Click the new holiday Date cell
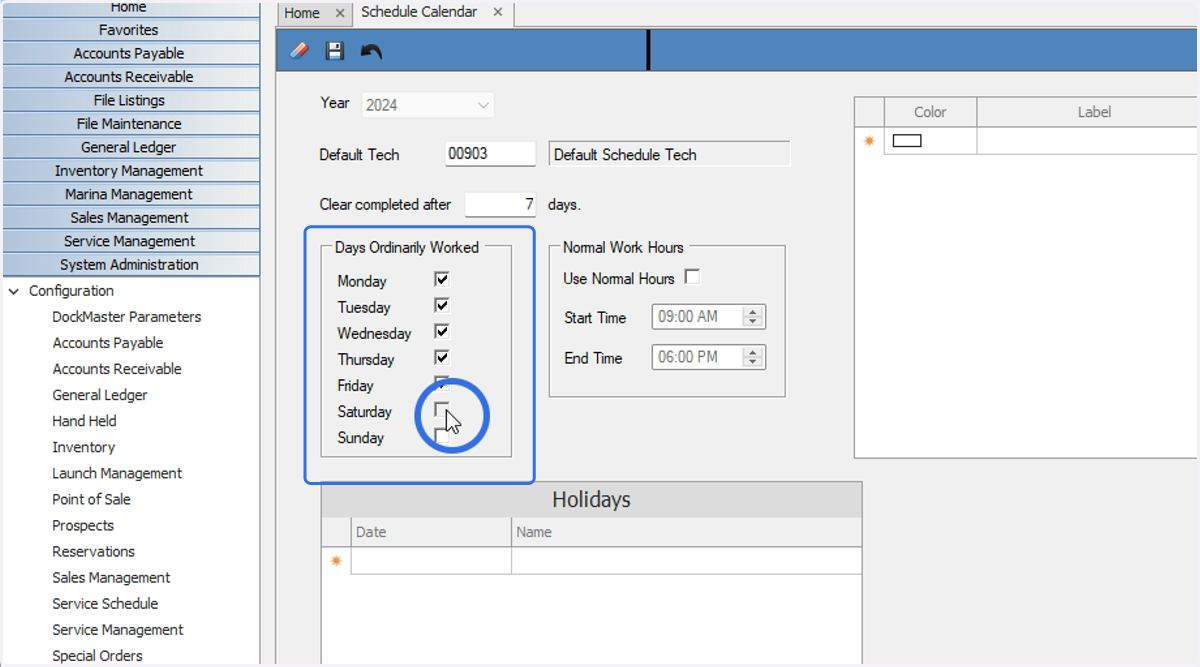 tap(431, 561)
